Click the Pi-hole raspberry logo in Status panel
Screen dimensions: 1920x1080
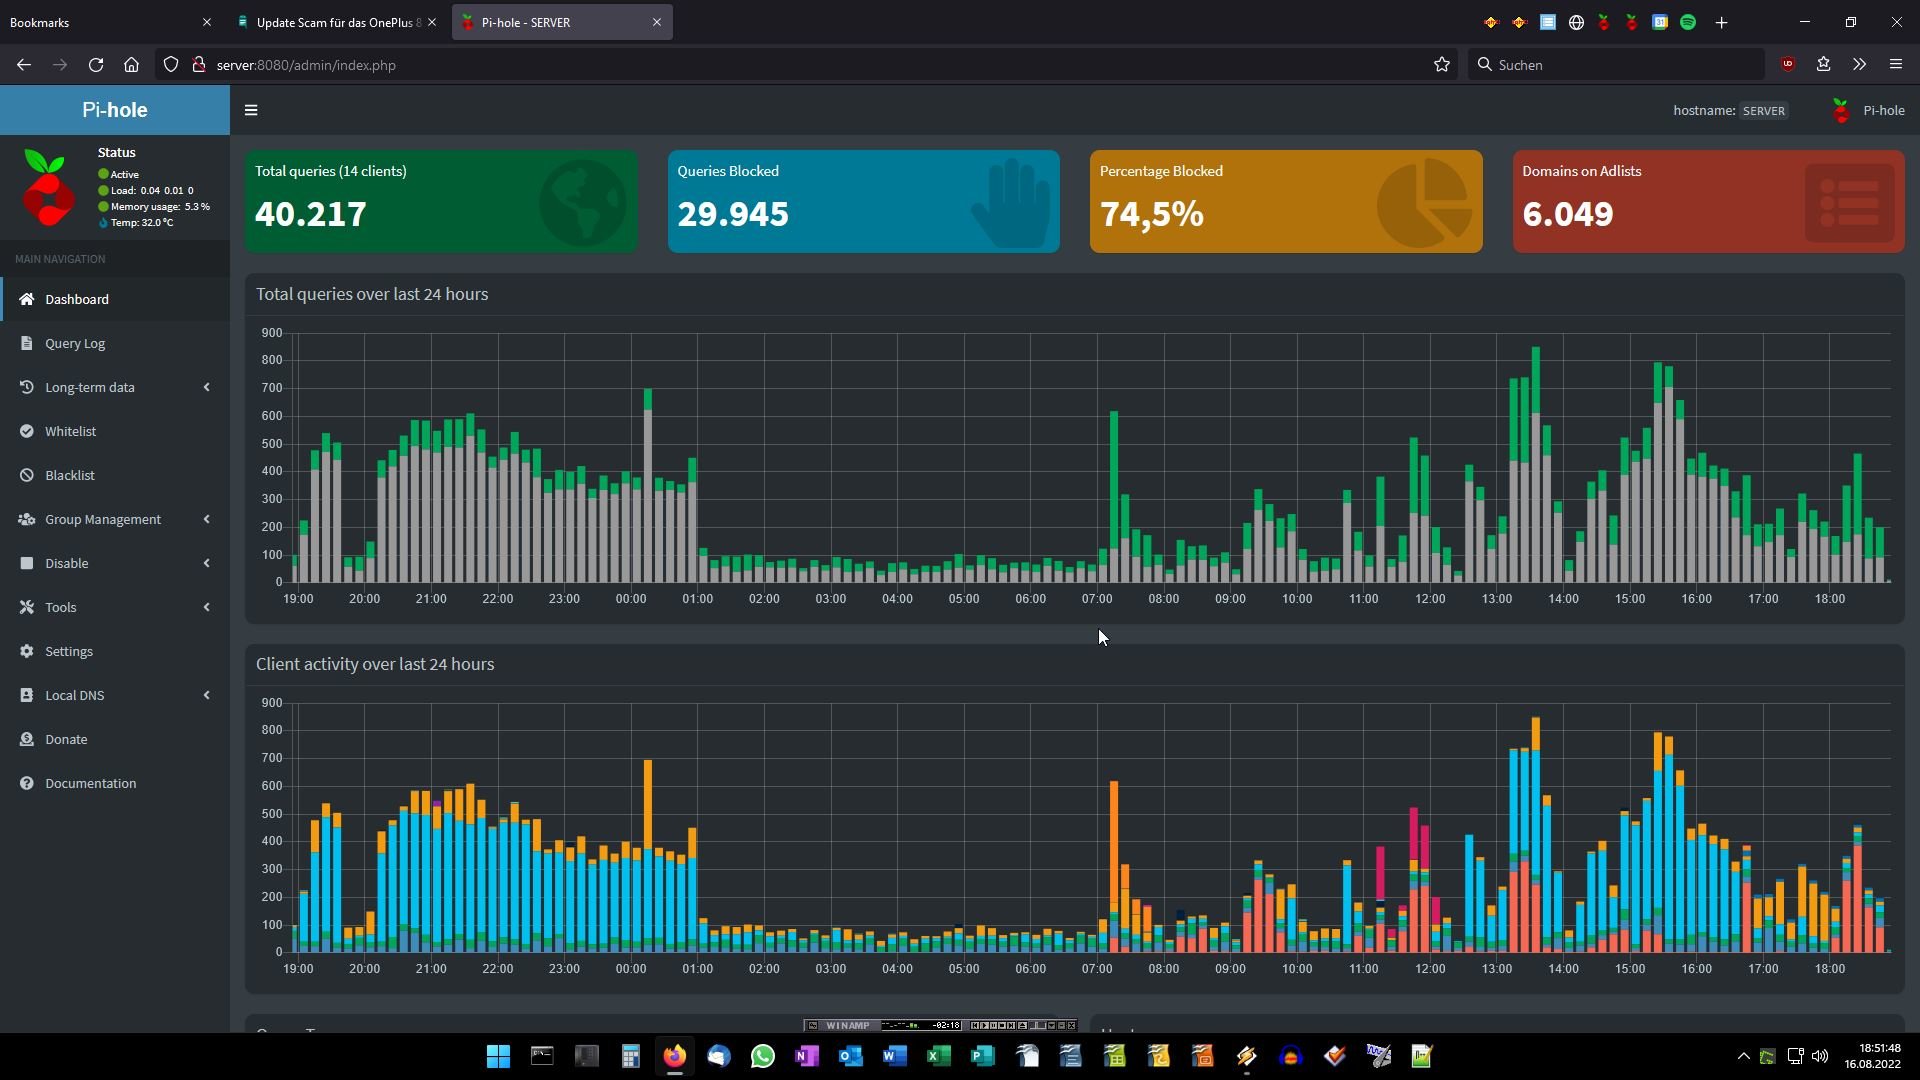tap(47, 188)
